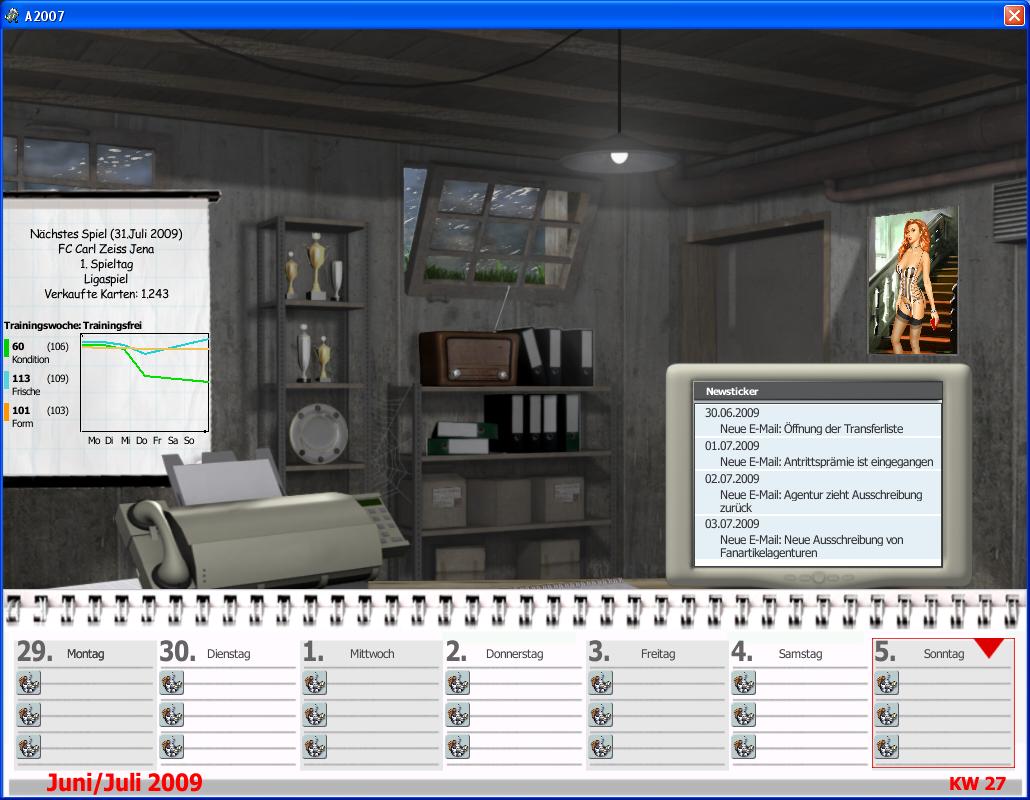Click 'FC Carl Zeiss Jena' on the flipchart

tap(106, 249)
